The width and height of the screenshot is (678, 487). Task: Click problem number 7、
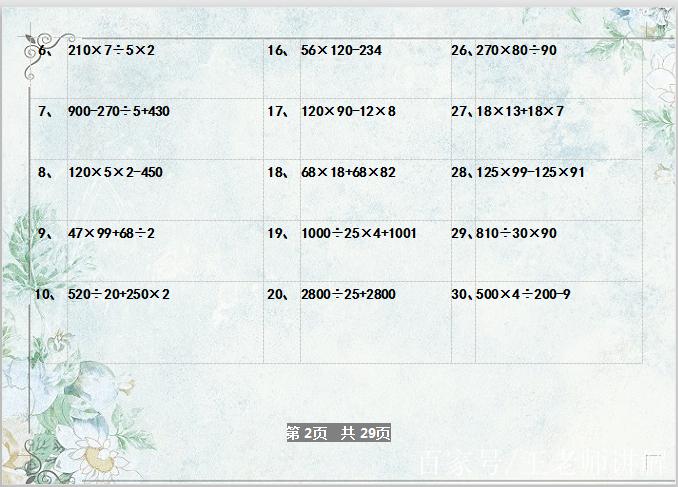coord(46,112)
